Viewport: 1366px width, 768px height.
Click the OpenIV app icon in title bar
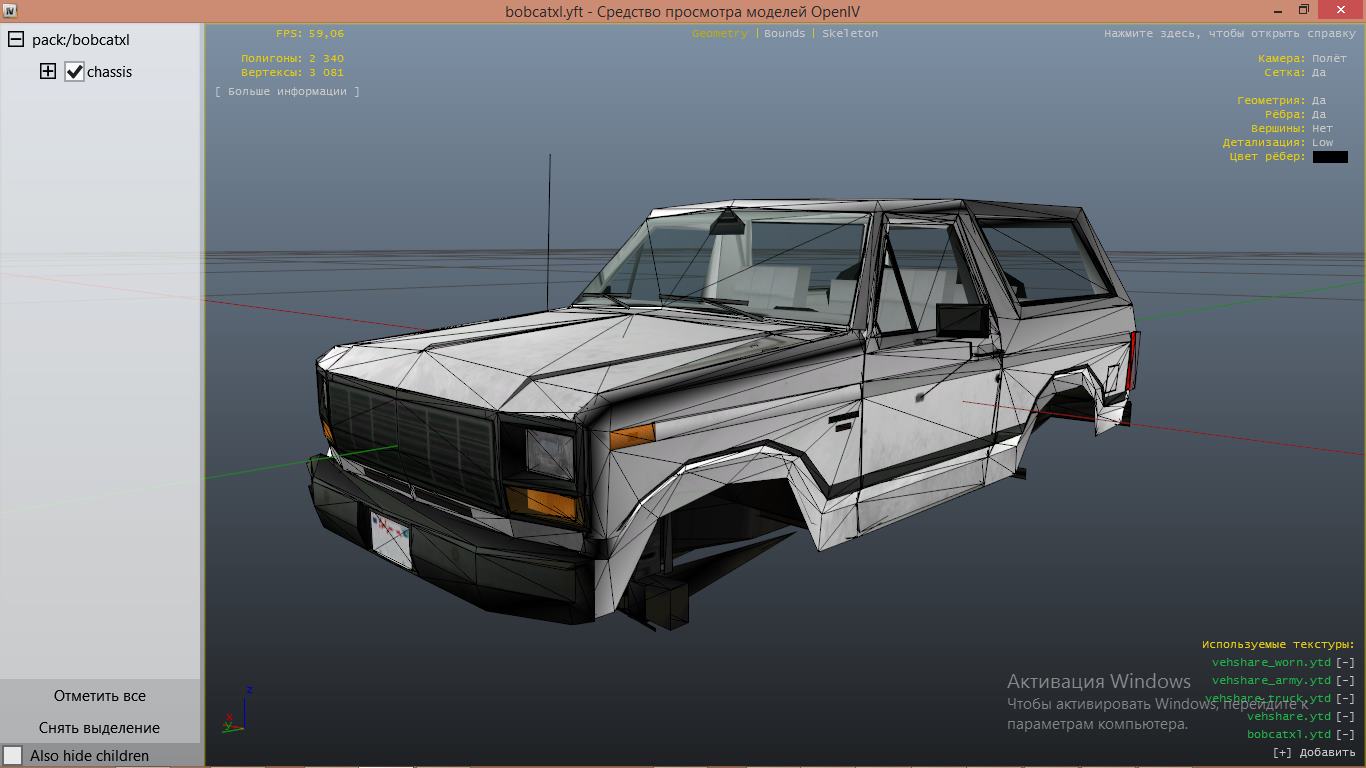(10, 11)
